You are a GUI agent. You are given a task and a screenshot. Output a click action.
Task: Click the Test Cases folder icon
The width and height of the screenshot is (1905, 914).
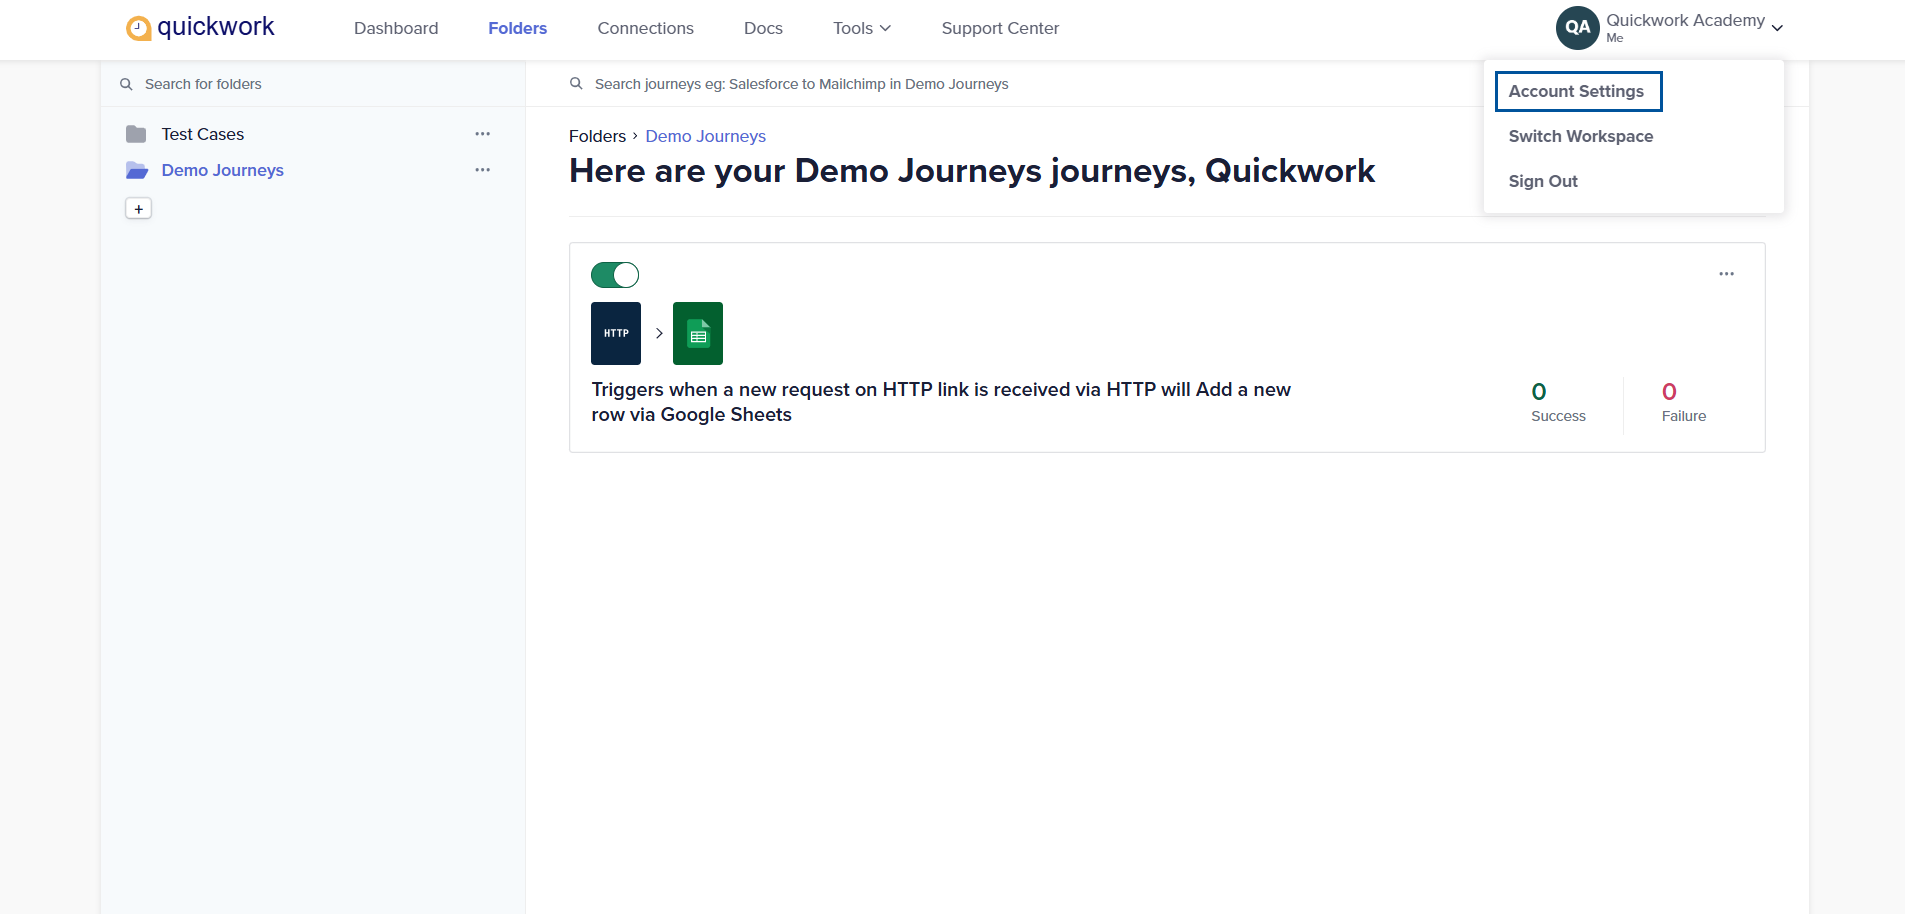[136, 134]
